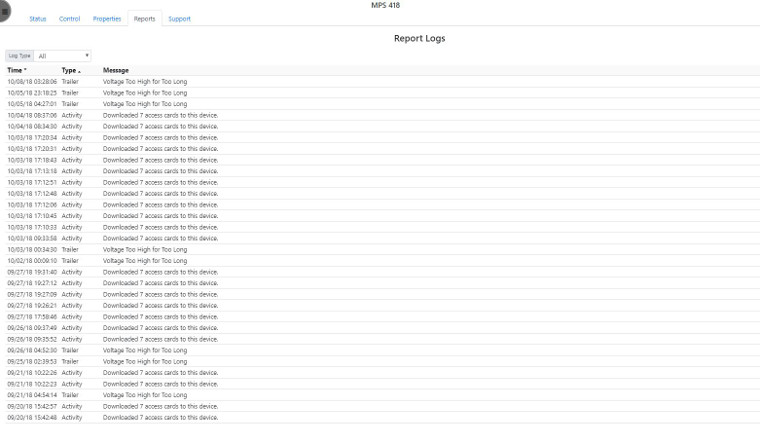Click the sort indicator beside Time

25,70
